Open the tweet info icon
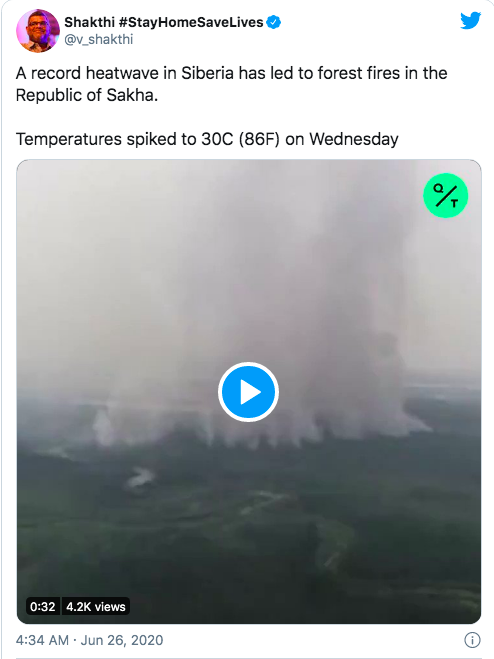Screen dimensions: 494x659 click(x=472, y=640)
